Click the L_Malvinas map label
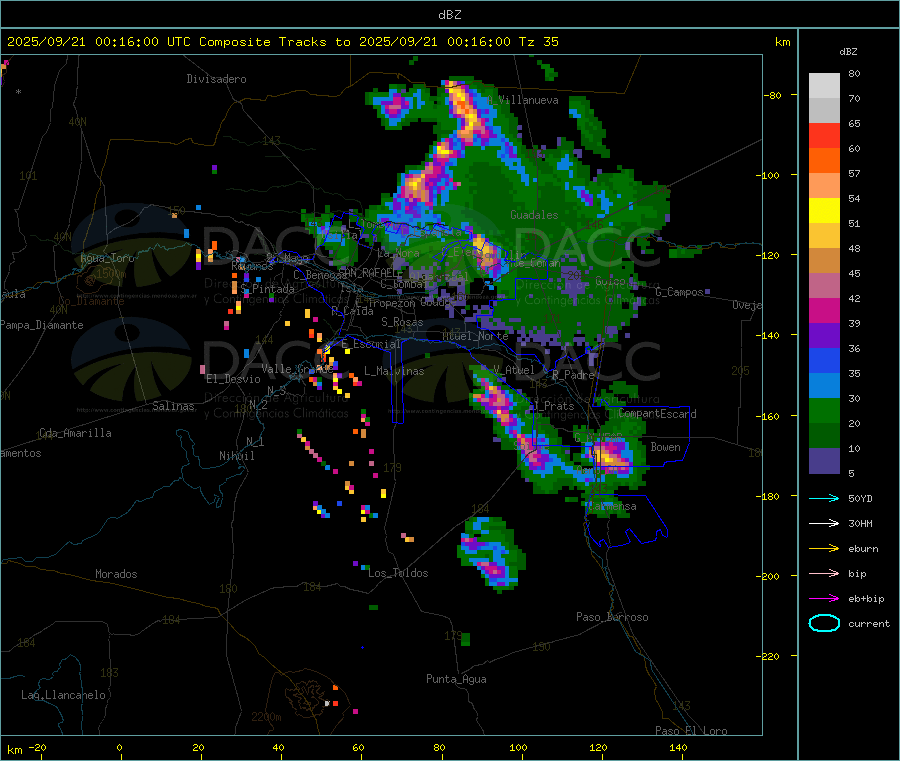The width and height of the screenshot is (900, 761). 394,371
